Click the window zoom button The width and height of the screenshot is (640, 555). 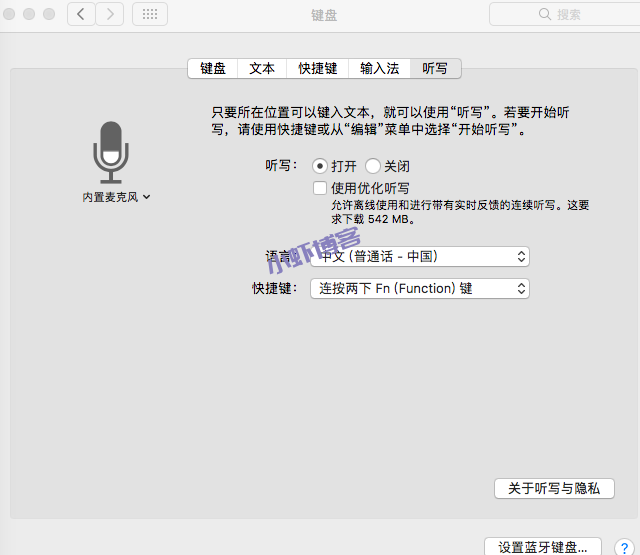pyautogui.click(x=49, y=14)
